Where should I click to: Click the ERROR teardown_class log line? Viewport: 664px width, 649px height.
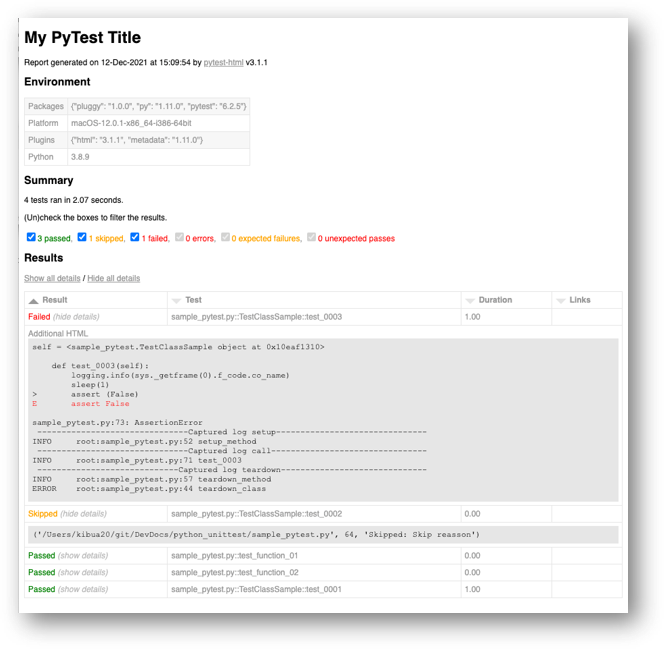(x=149, y=489)
